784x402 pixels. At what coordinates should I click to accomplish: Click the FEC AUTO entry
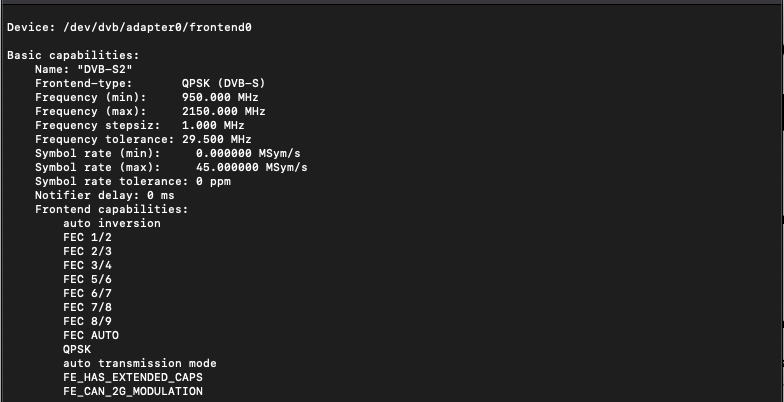[x=91, y=335]
